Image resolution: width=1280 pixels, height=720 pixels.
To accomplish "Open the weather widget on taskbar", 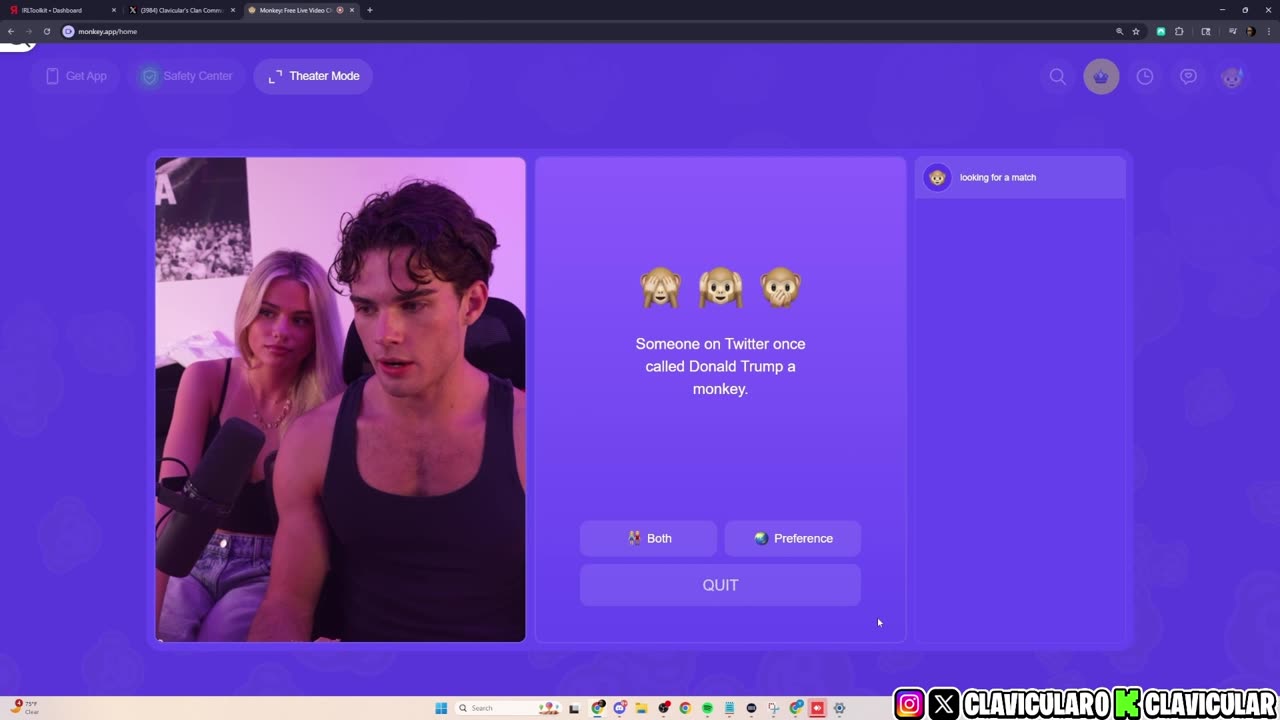I will (x=26, y=707).
